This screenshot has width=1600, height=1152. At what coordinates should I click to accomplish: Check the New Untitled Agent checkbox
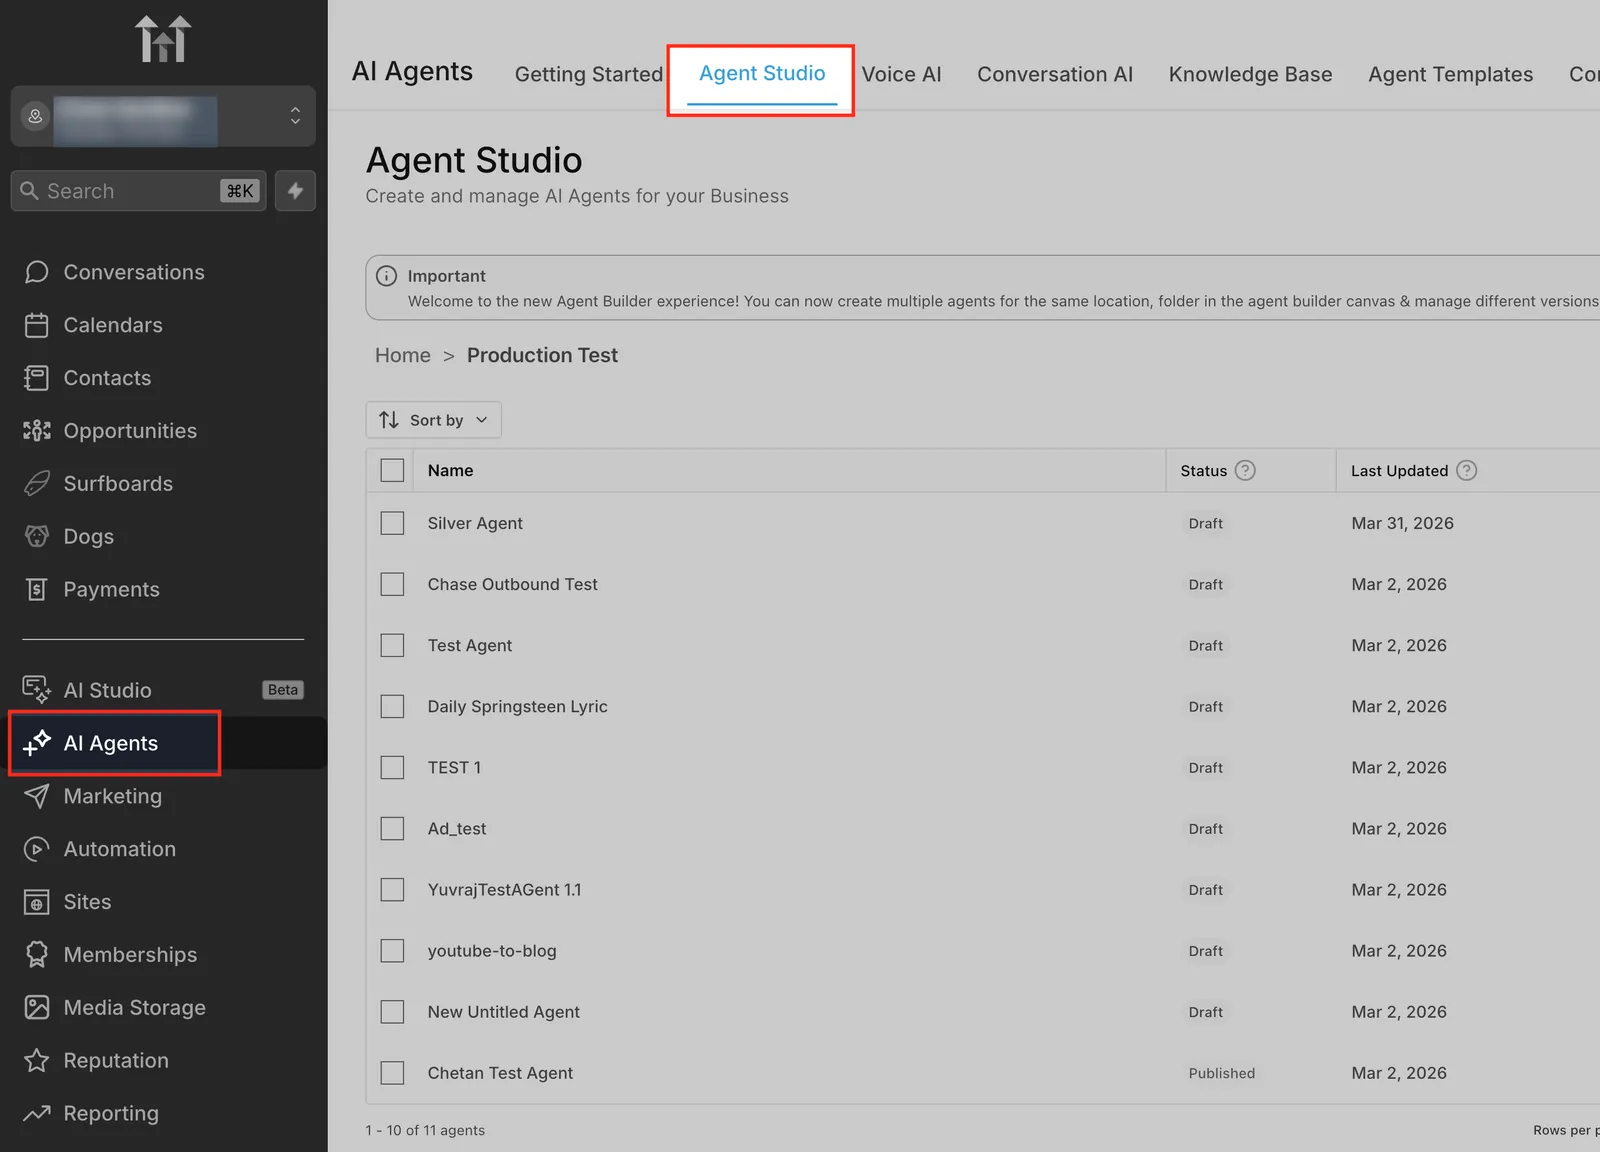(392, 1011)
